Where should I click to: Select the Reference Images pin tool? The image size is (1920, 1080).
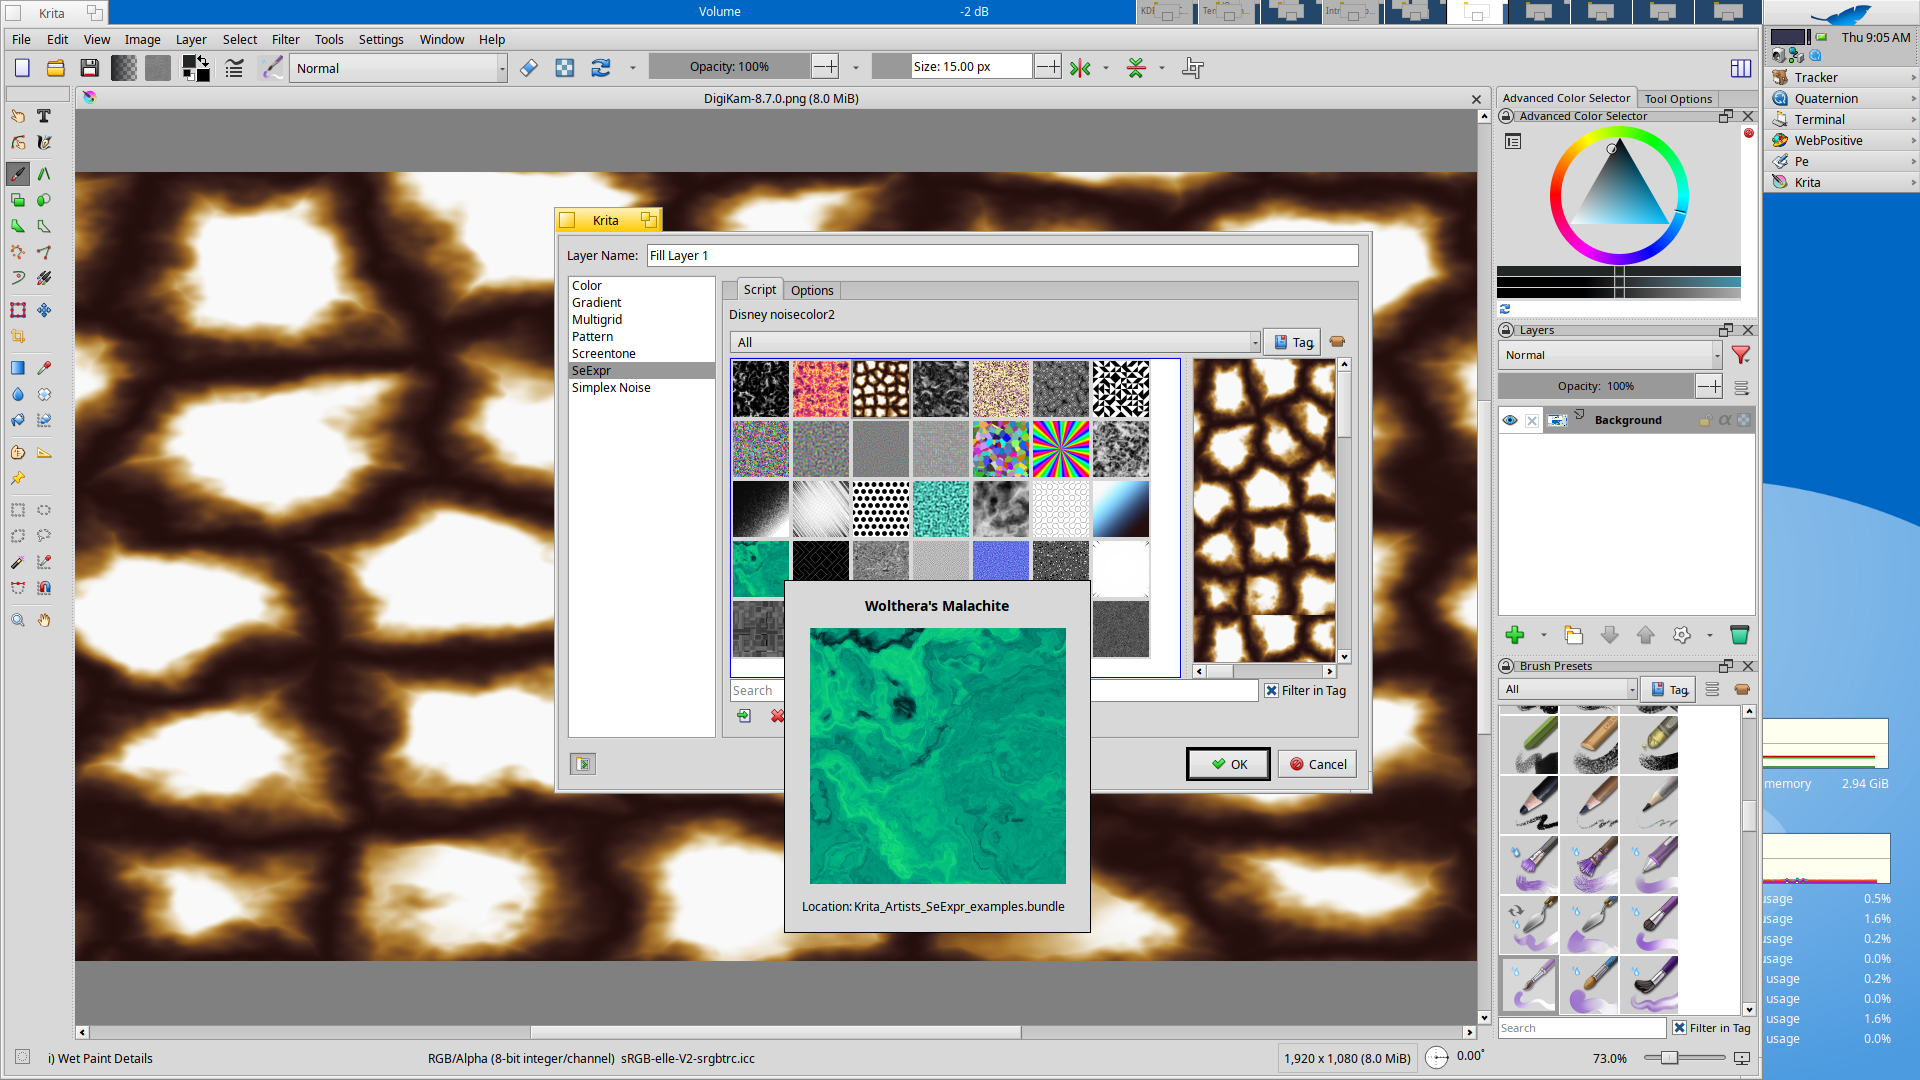[x=18, y=479]
